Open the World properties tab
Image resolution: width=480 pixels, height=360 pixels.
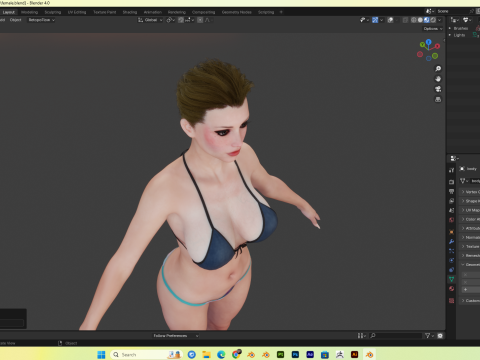point(452,220)
